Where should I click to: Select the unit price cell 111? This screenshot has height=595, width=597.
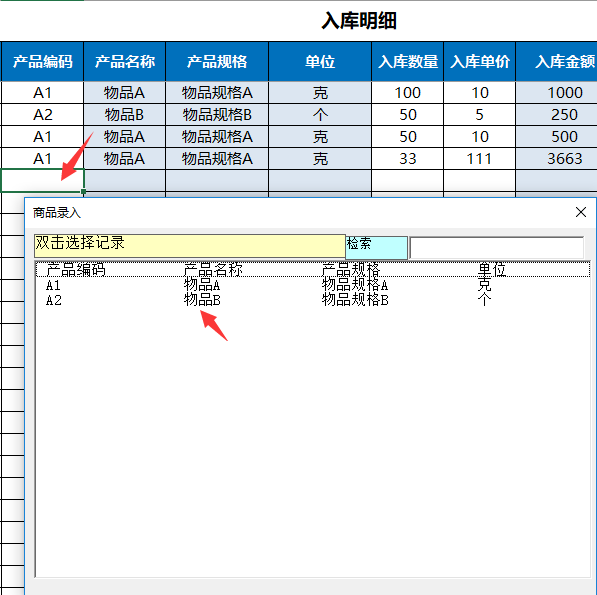479,159
